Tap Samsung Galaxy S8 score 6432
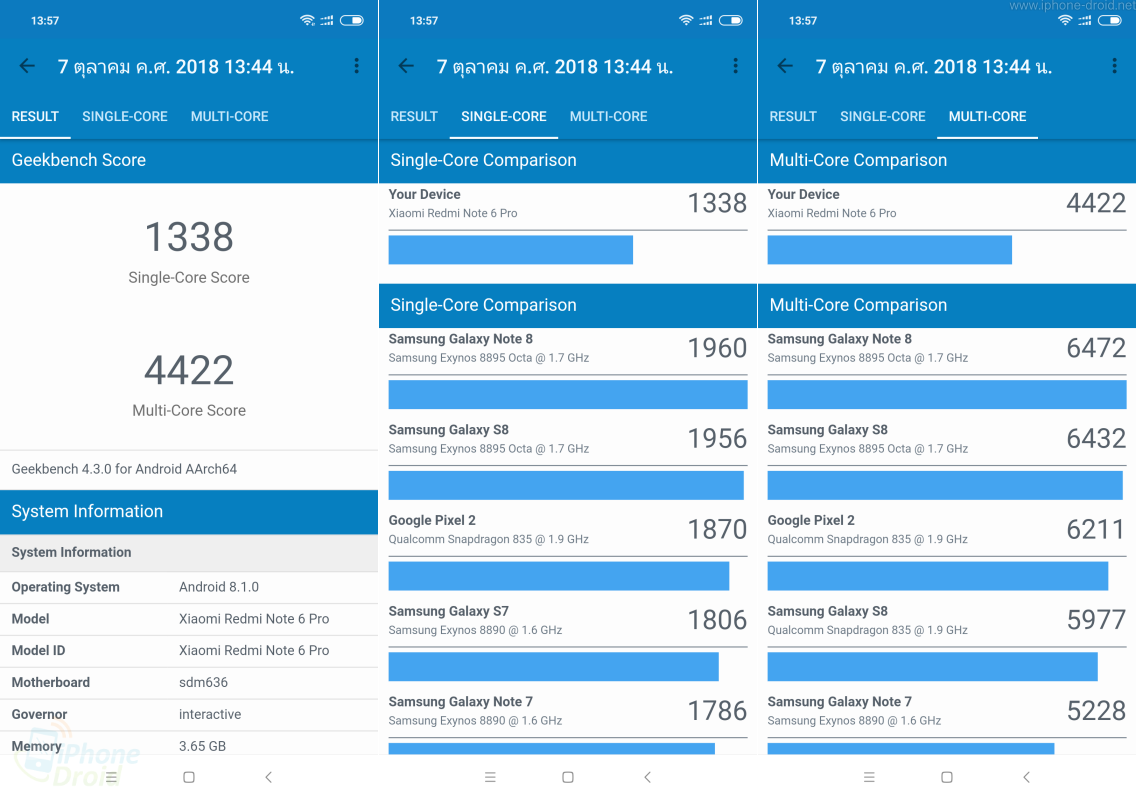Viewport: 1136px width, 800px height. [x=1096, y=439]
